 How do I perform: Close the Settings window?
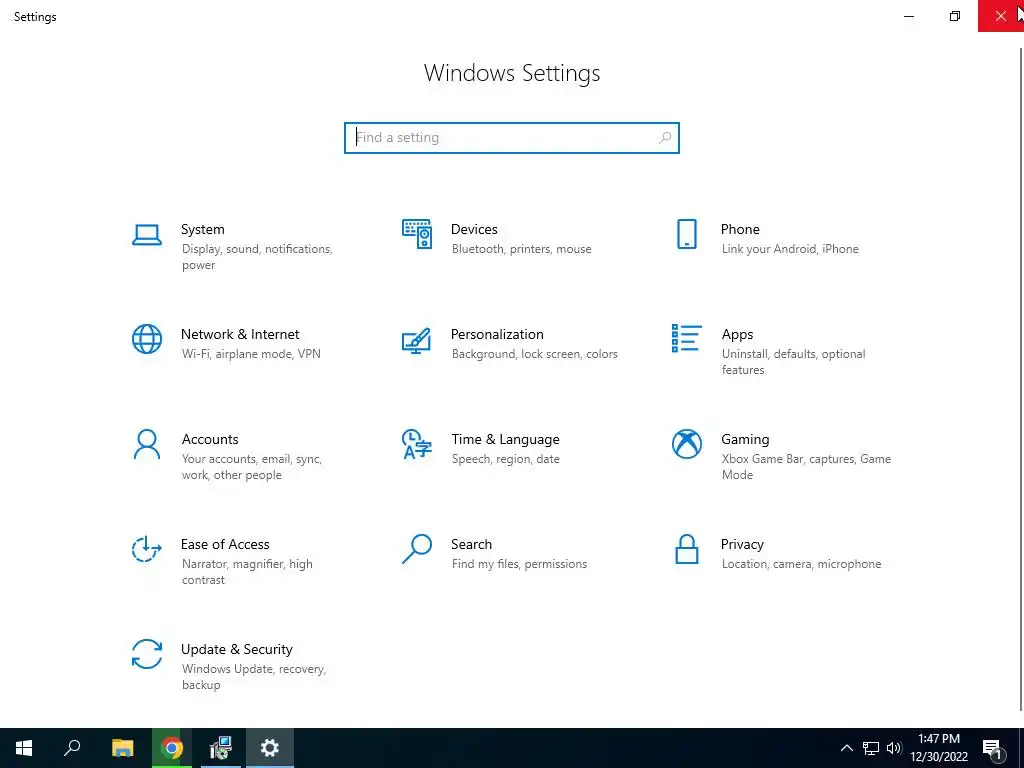[x=1000, y=16]
